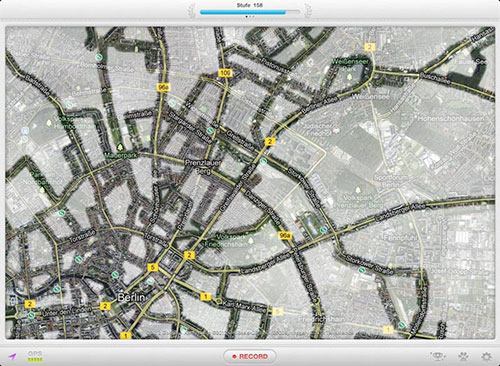Image resolution: width=500 pixels, height=366 pixels.
Task: Click the Volkspark Friedrichshain tree icon
Action: (x=251, y=240)
